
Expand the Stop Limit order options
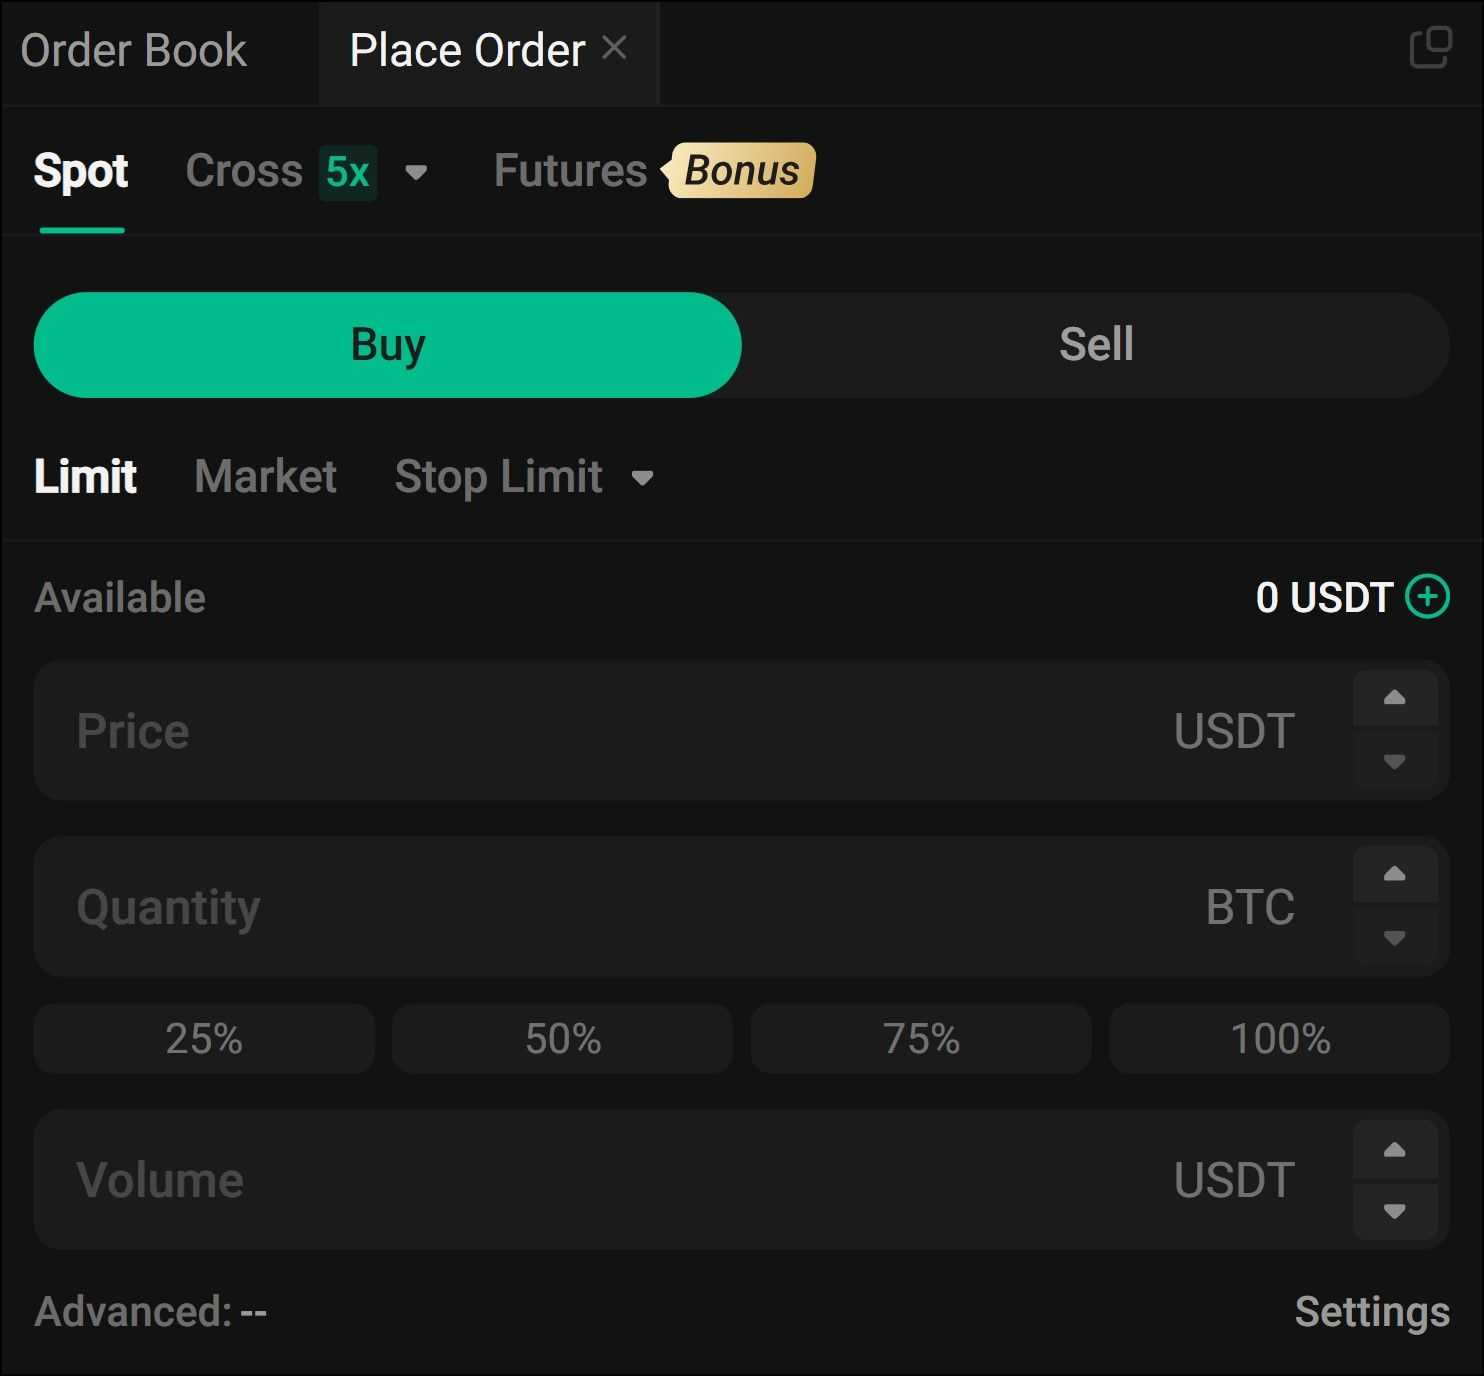pyautogui.click(x=643, y=477)
